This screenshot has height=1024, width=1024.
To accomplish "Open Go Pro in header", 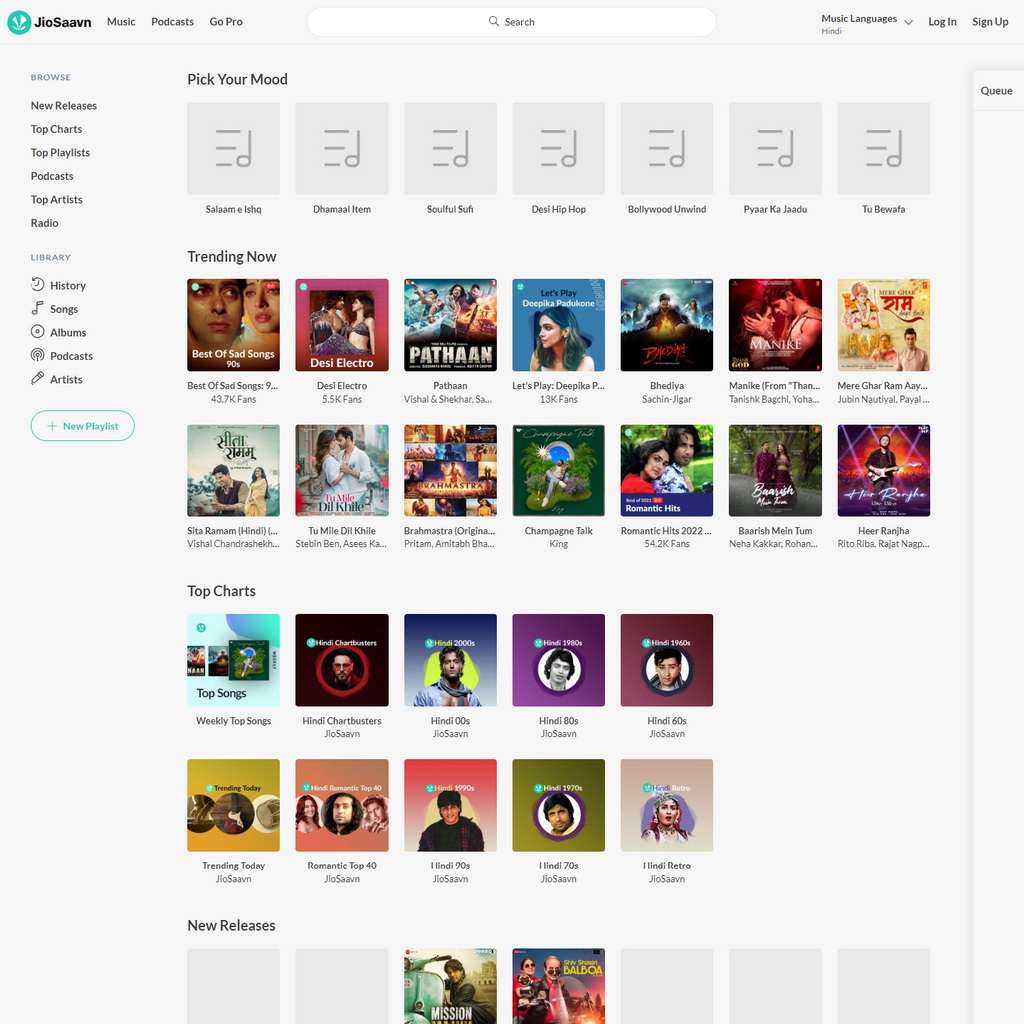I will coord(226,22).
